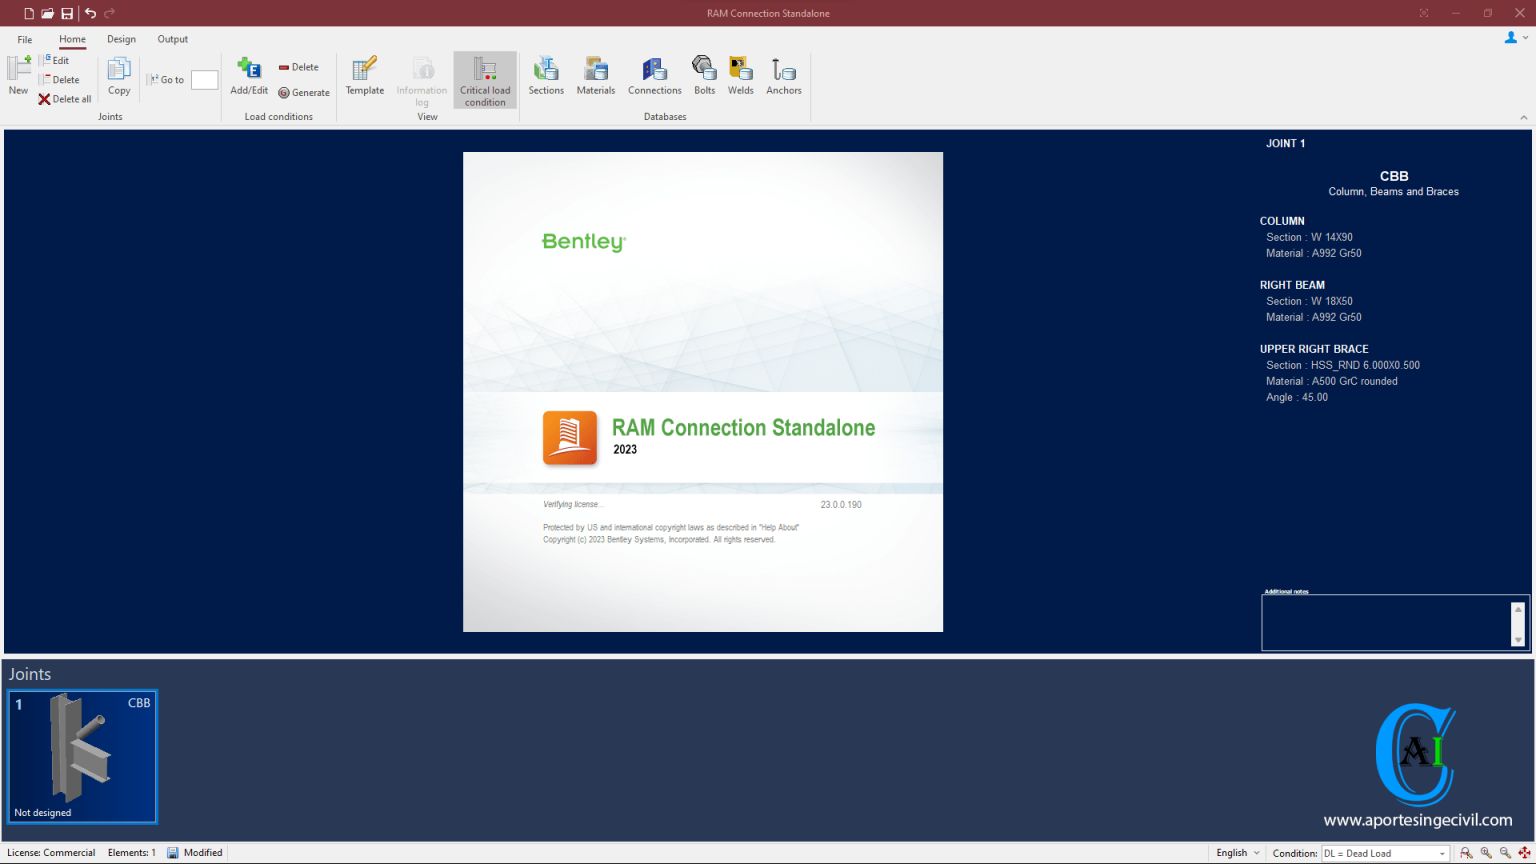Collapse the ribbon with the chevron

coord(1524,117)
